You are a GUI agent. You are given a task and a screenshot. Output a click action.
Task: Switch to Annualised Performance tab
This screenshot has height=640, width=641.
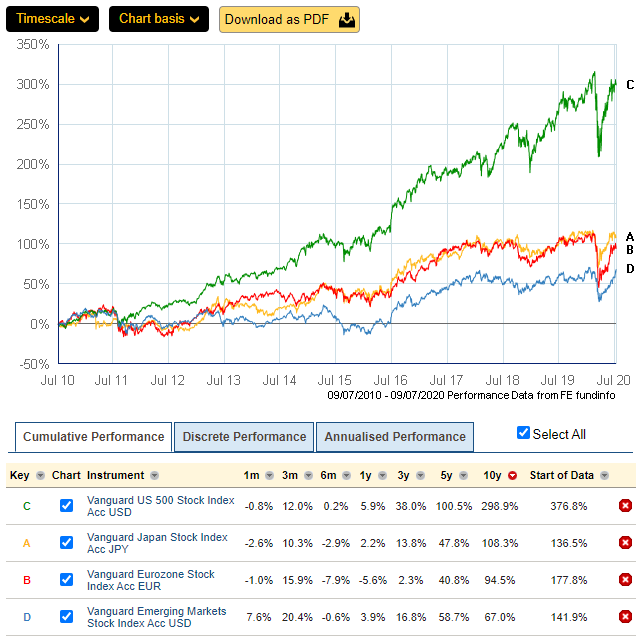click(x=395, y=436)
